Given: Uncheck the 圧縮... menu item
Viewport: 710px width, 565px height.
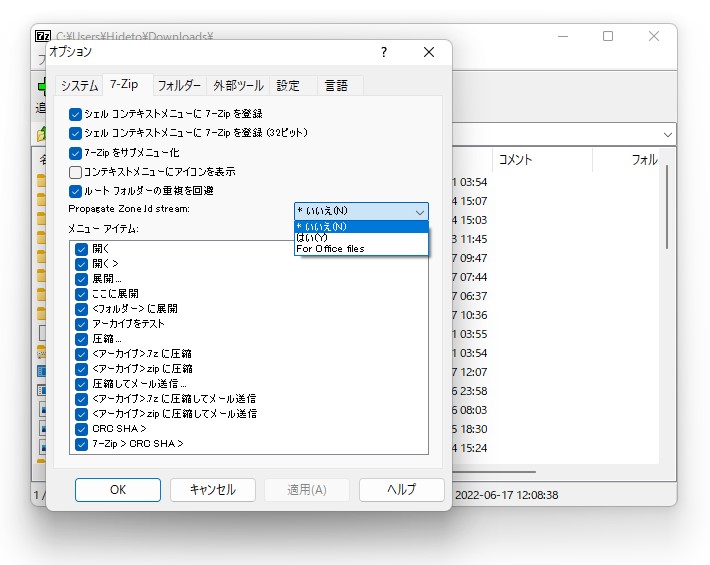Looking at the screenshot, I should (82, 339).
